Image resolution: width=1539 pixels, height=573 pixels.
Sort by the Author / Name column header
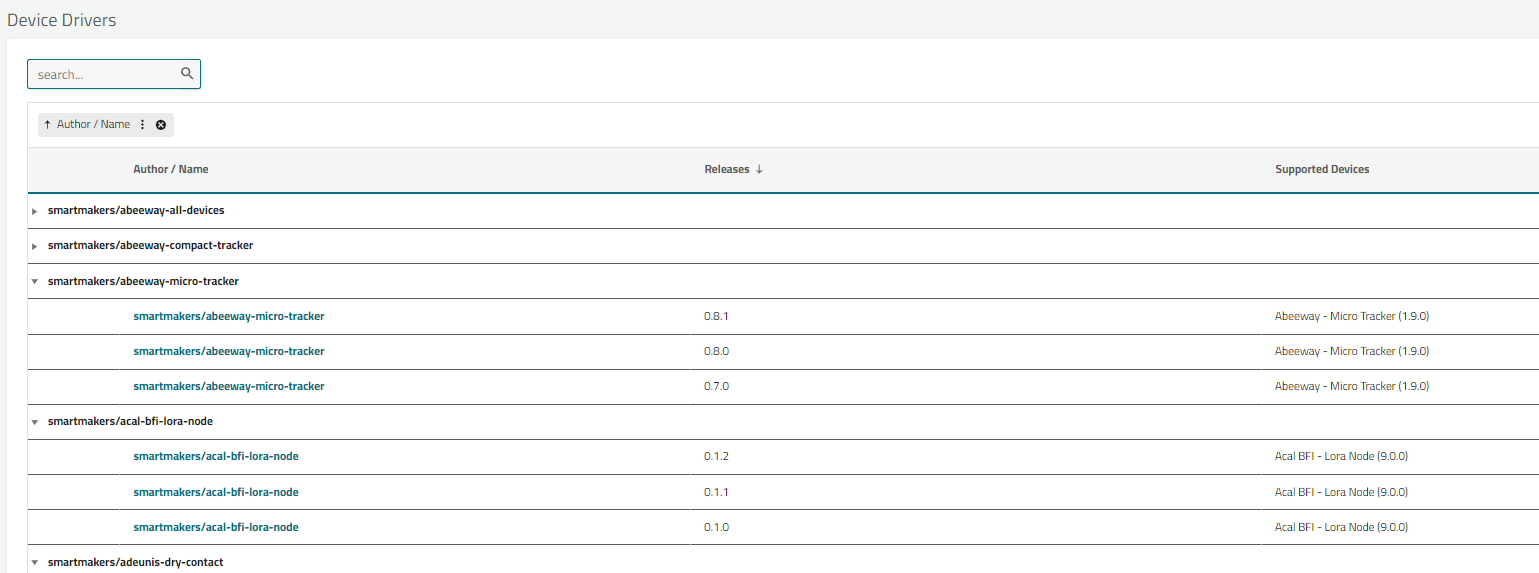coord(171,170)
